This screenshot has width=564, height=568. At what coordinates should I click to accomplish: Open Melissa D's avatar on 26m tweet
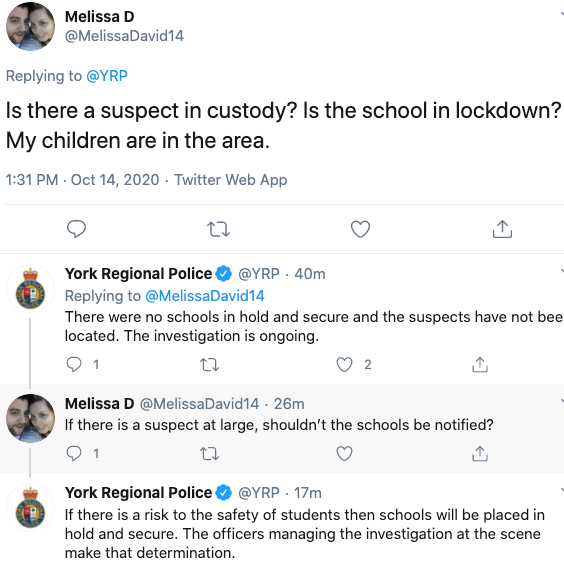[x=30, y=418]
